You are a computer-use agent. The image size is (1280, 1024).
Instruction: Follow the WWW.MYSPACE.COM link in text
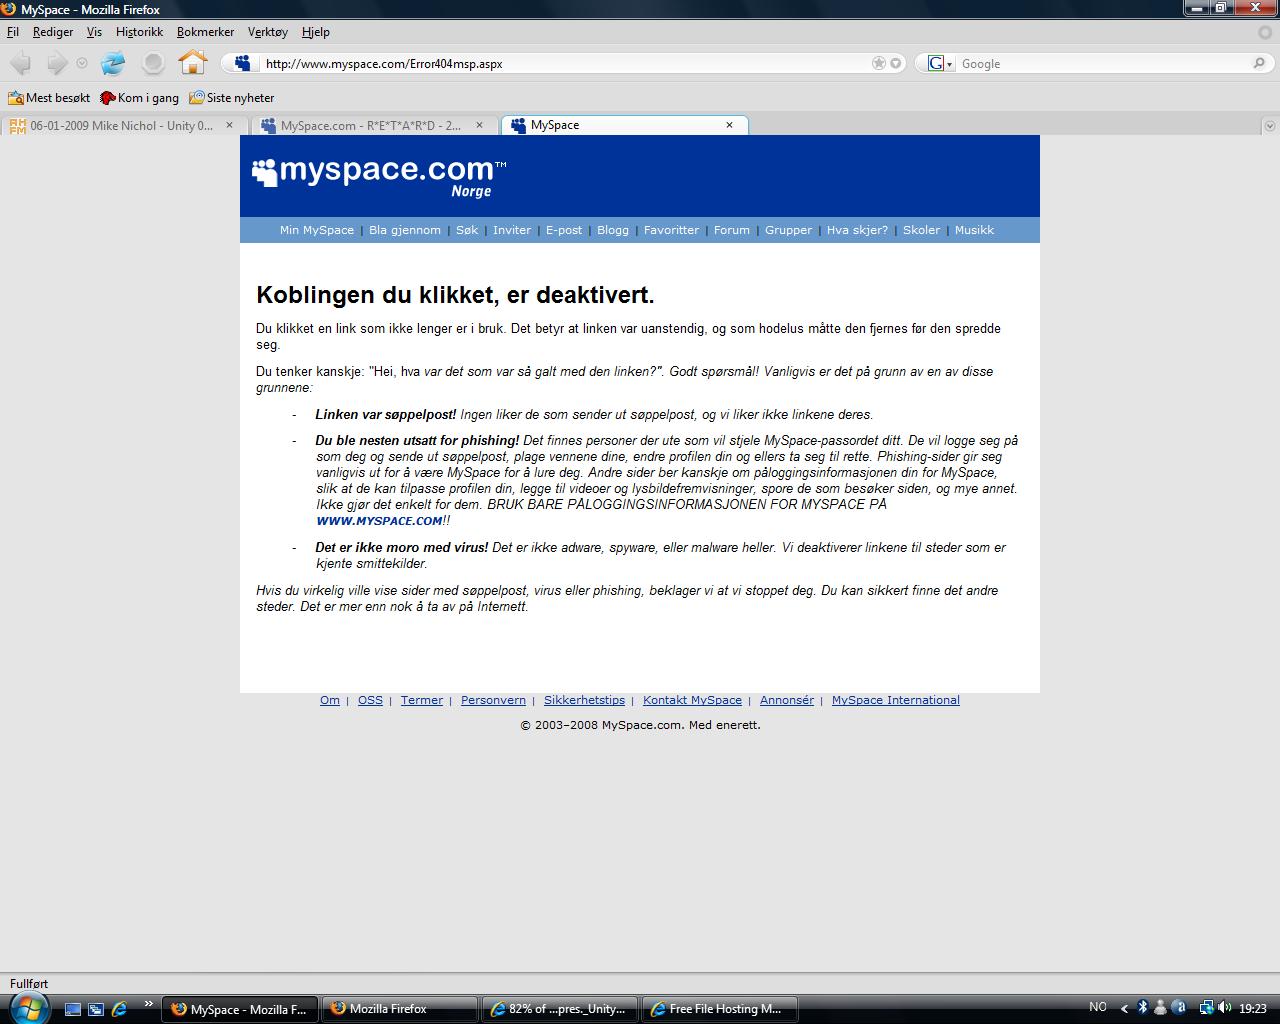379,521
